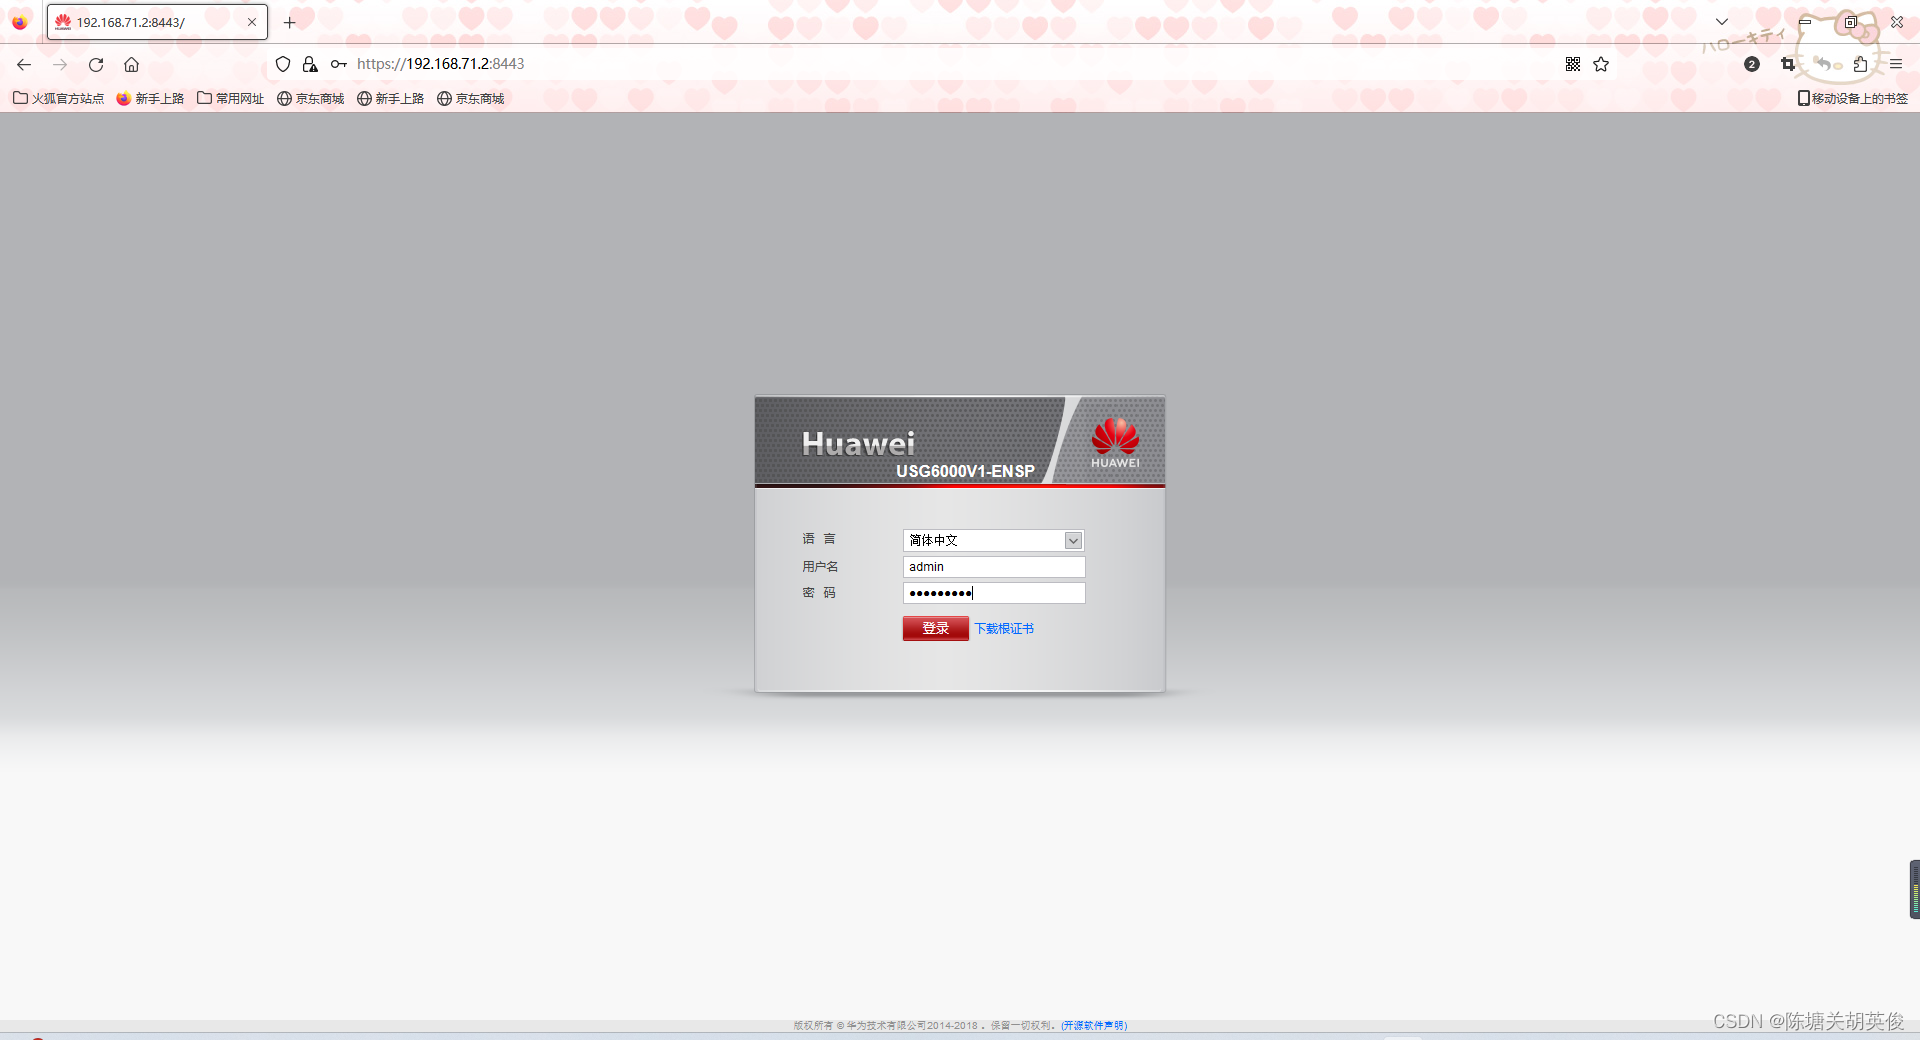Open saved password key icon
Image resolution: width=1920 pixels, height=1040 pixels.
(x=339, y=64)
